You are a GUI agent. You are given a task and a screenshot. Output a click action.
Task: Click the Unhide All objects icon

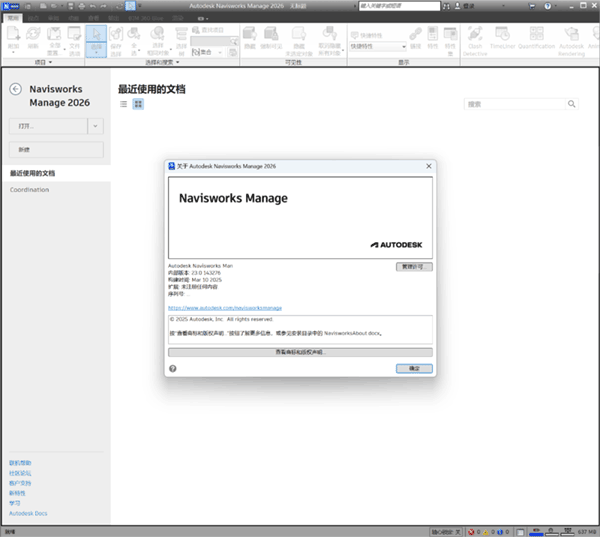tap(329, 34)
